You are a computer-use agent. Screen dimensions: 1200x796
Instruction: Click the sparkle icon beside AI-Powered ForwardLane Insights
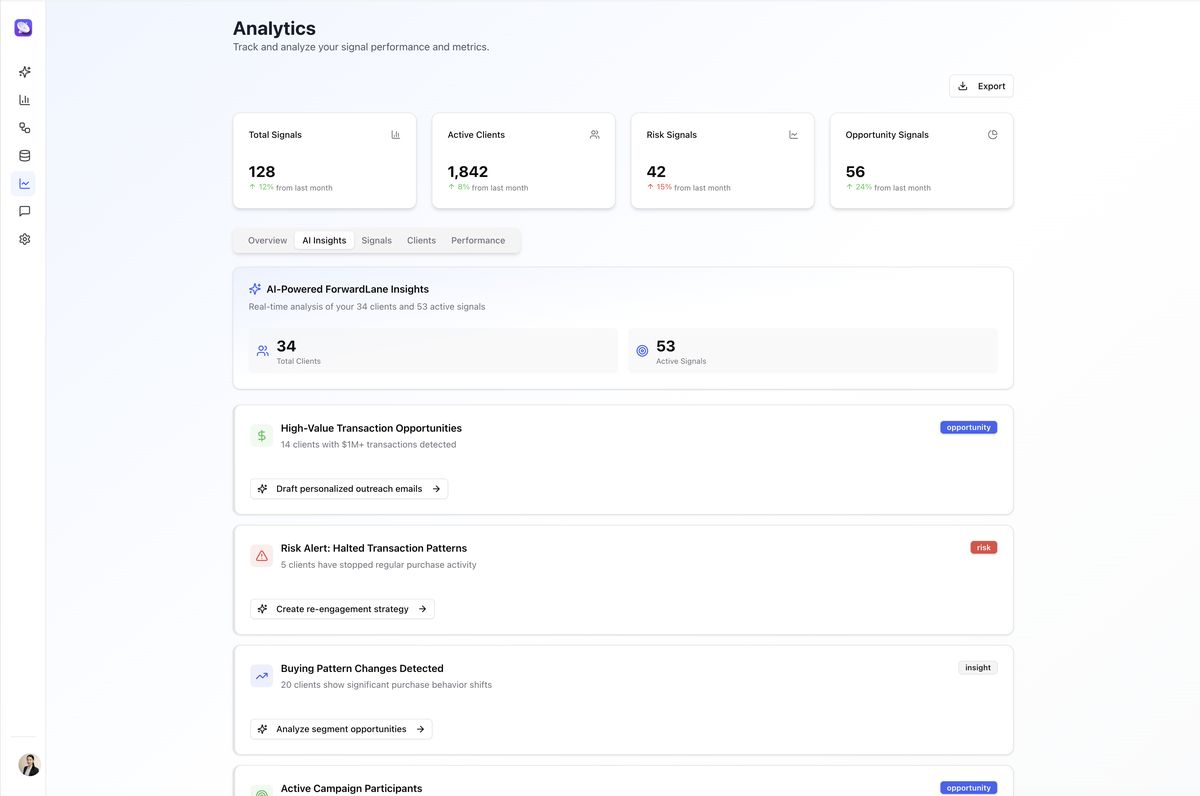[x=255, y=289]
